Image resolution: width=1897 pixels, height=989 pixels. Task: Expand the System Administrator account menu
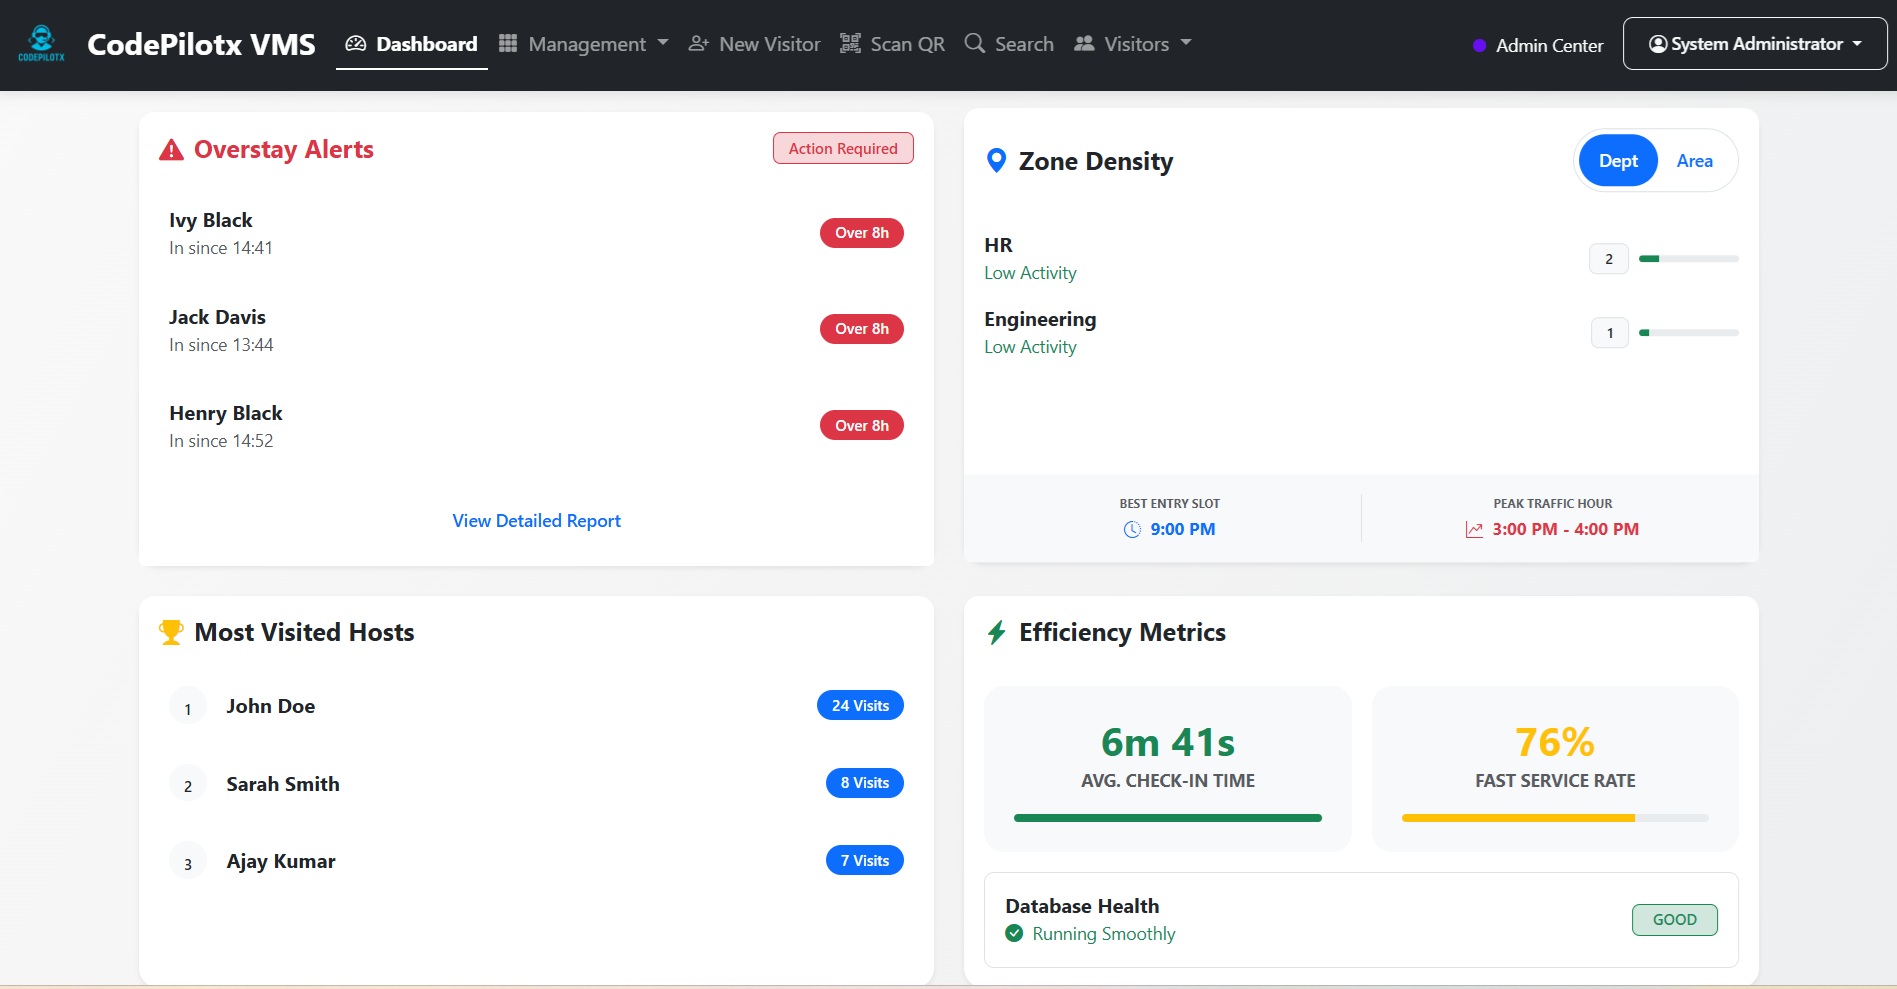[x=1753, y=43]
